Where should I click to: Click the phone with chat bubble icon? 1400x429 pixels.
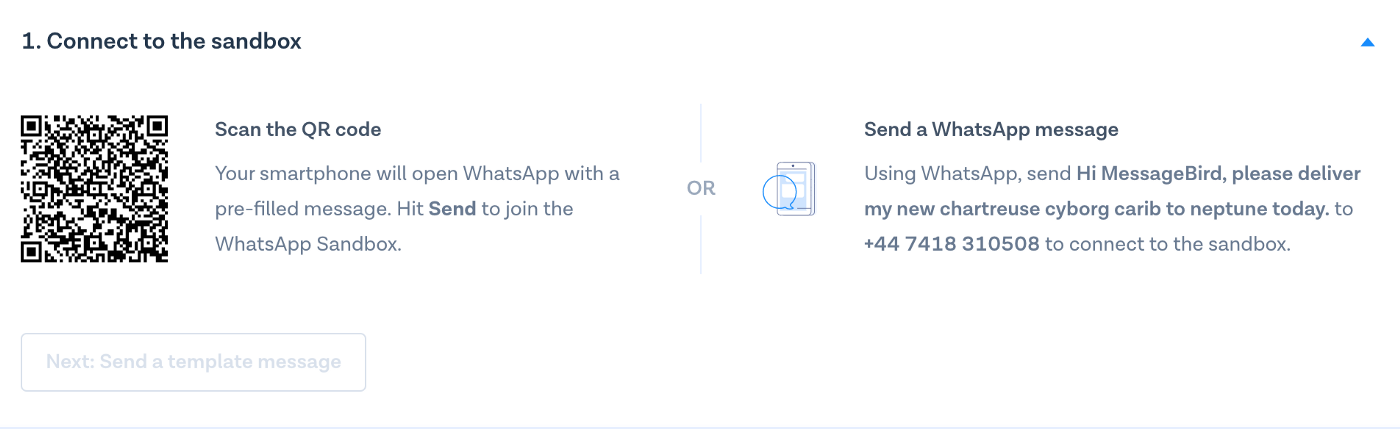[x=789, y=188]
